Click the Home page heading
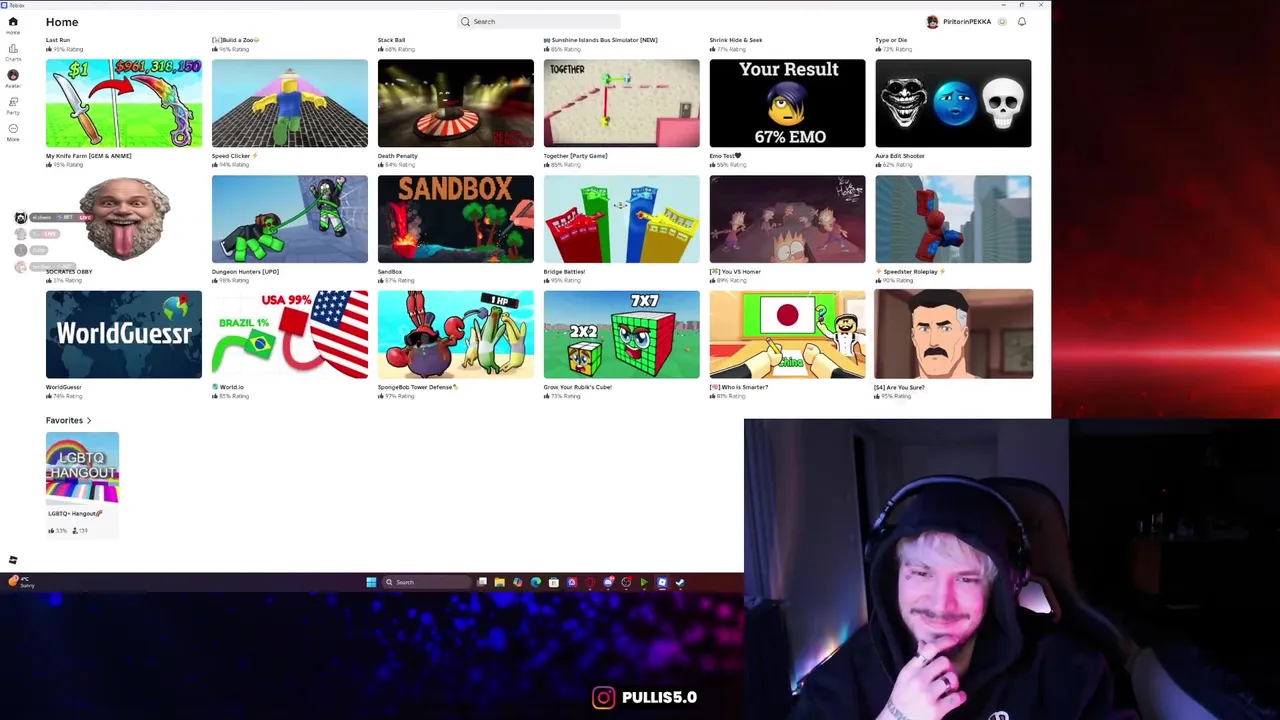This screenshot has height=720, width=1280. [x=62, y=22]
